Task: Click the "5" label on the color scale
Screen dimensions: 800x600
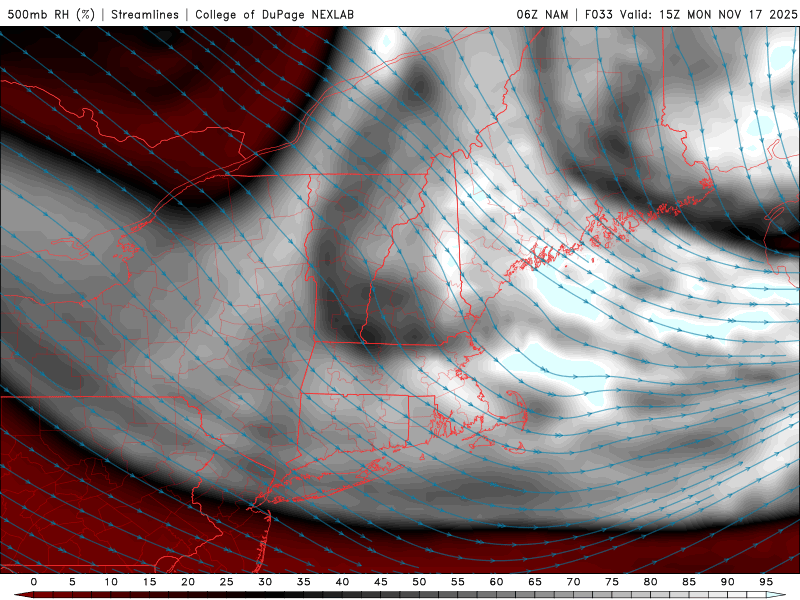Action: (72, 582)
